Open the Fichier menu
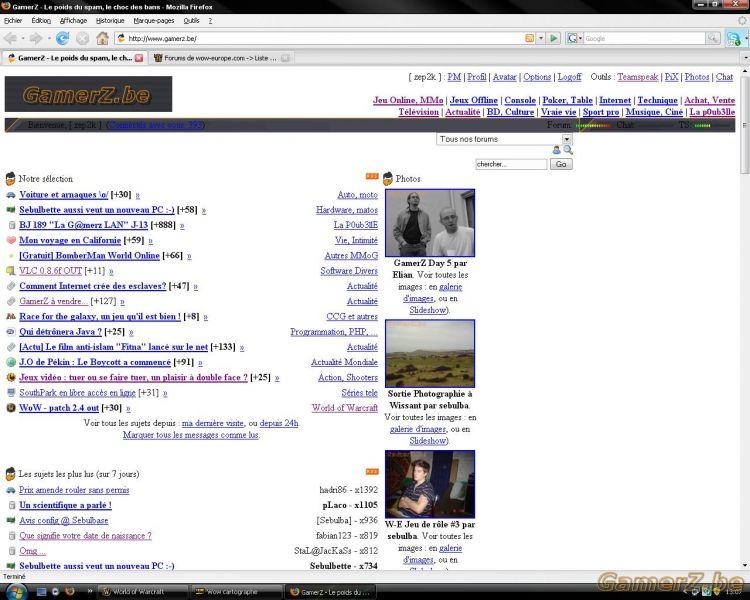 [x=13, y=21]
